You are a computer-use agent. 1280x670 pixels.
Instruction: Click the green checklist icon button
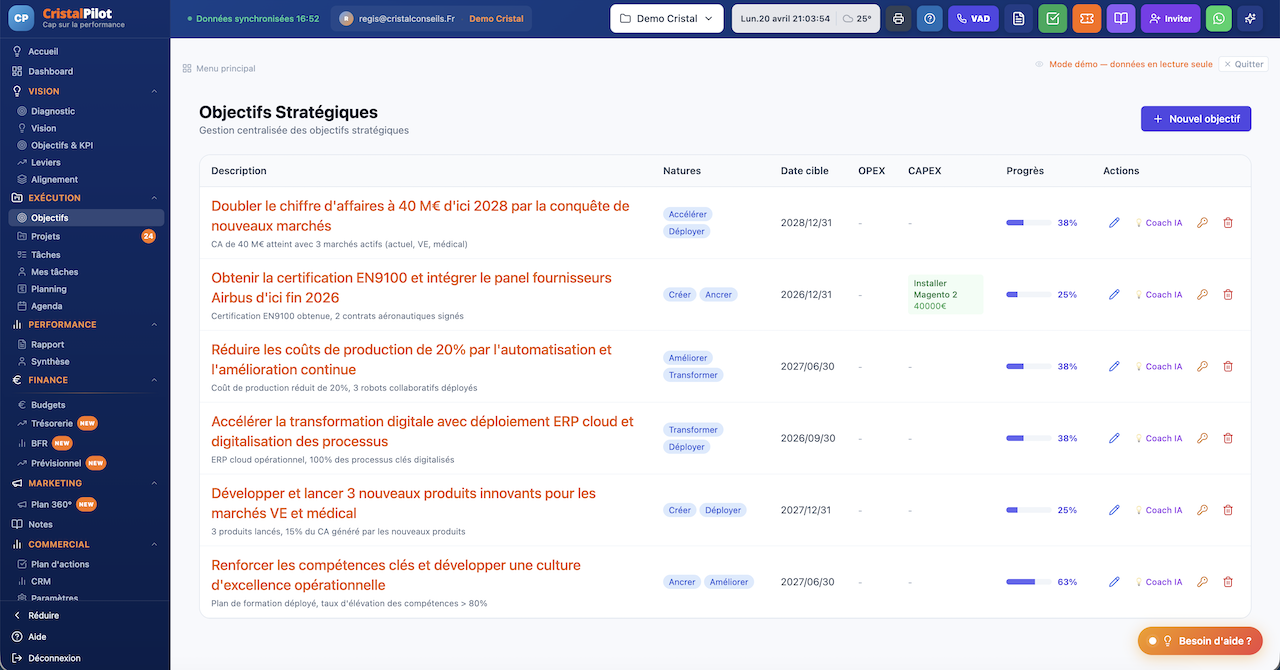coord(1053,19)
